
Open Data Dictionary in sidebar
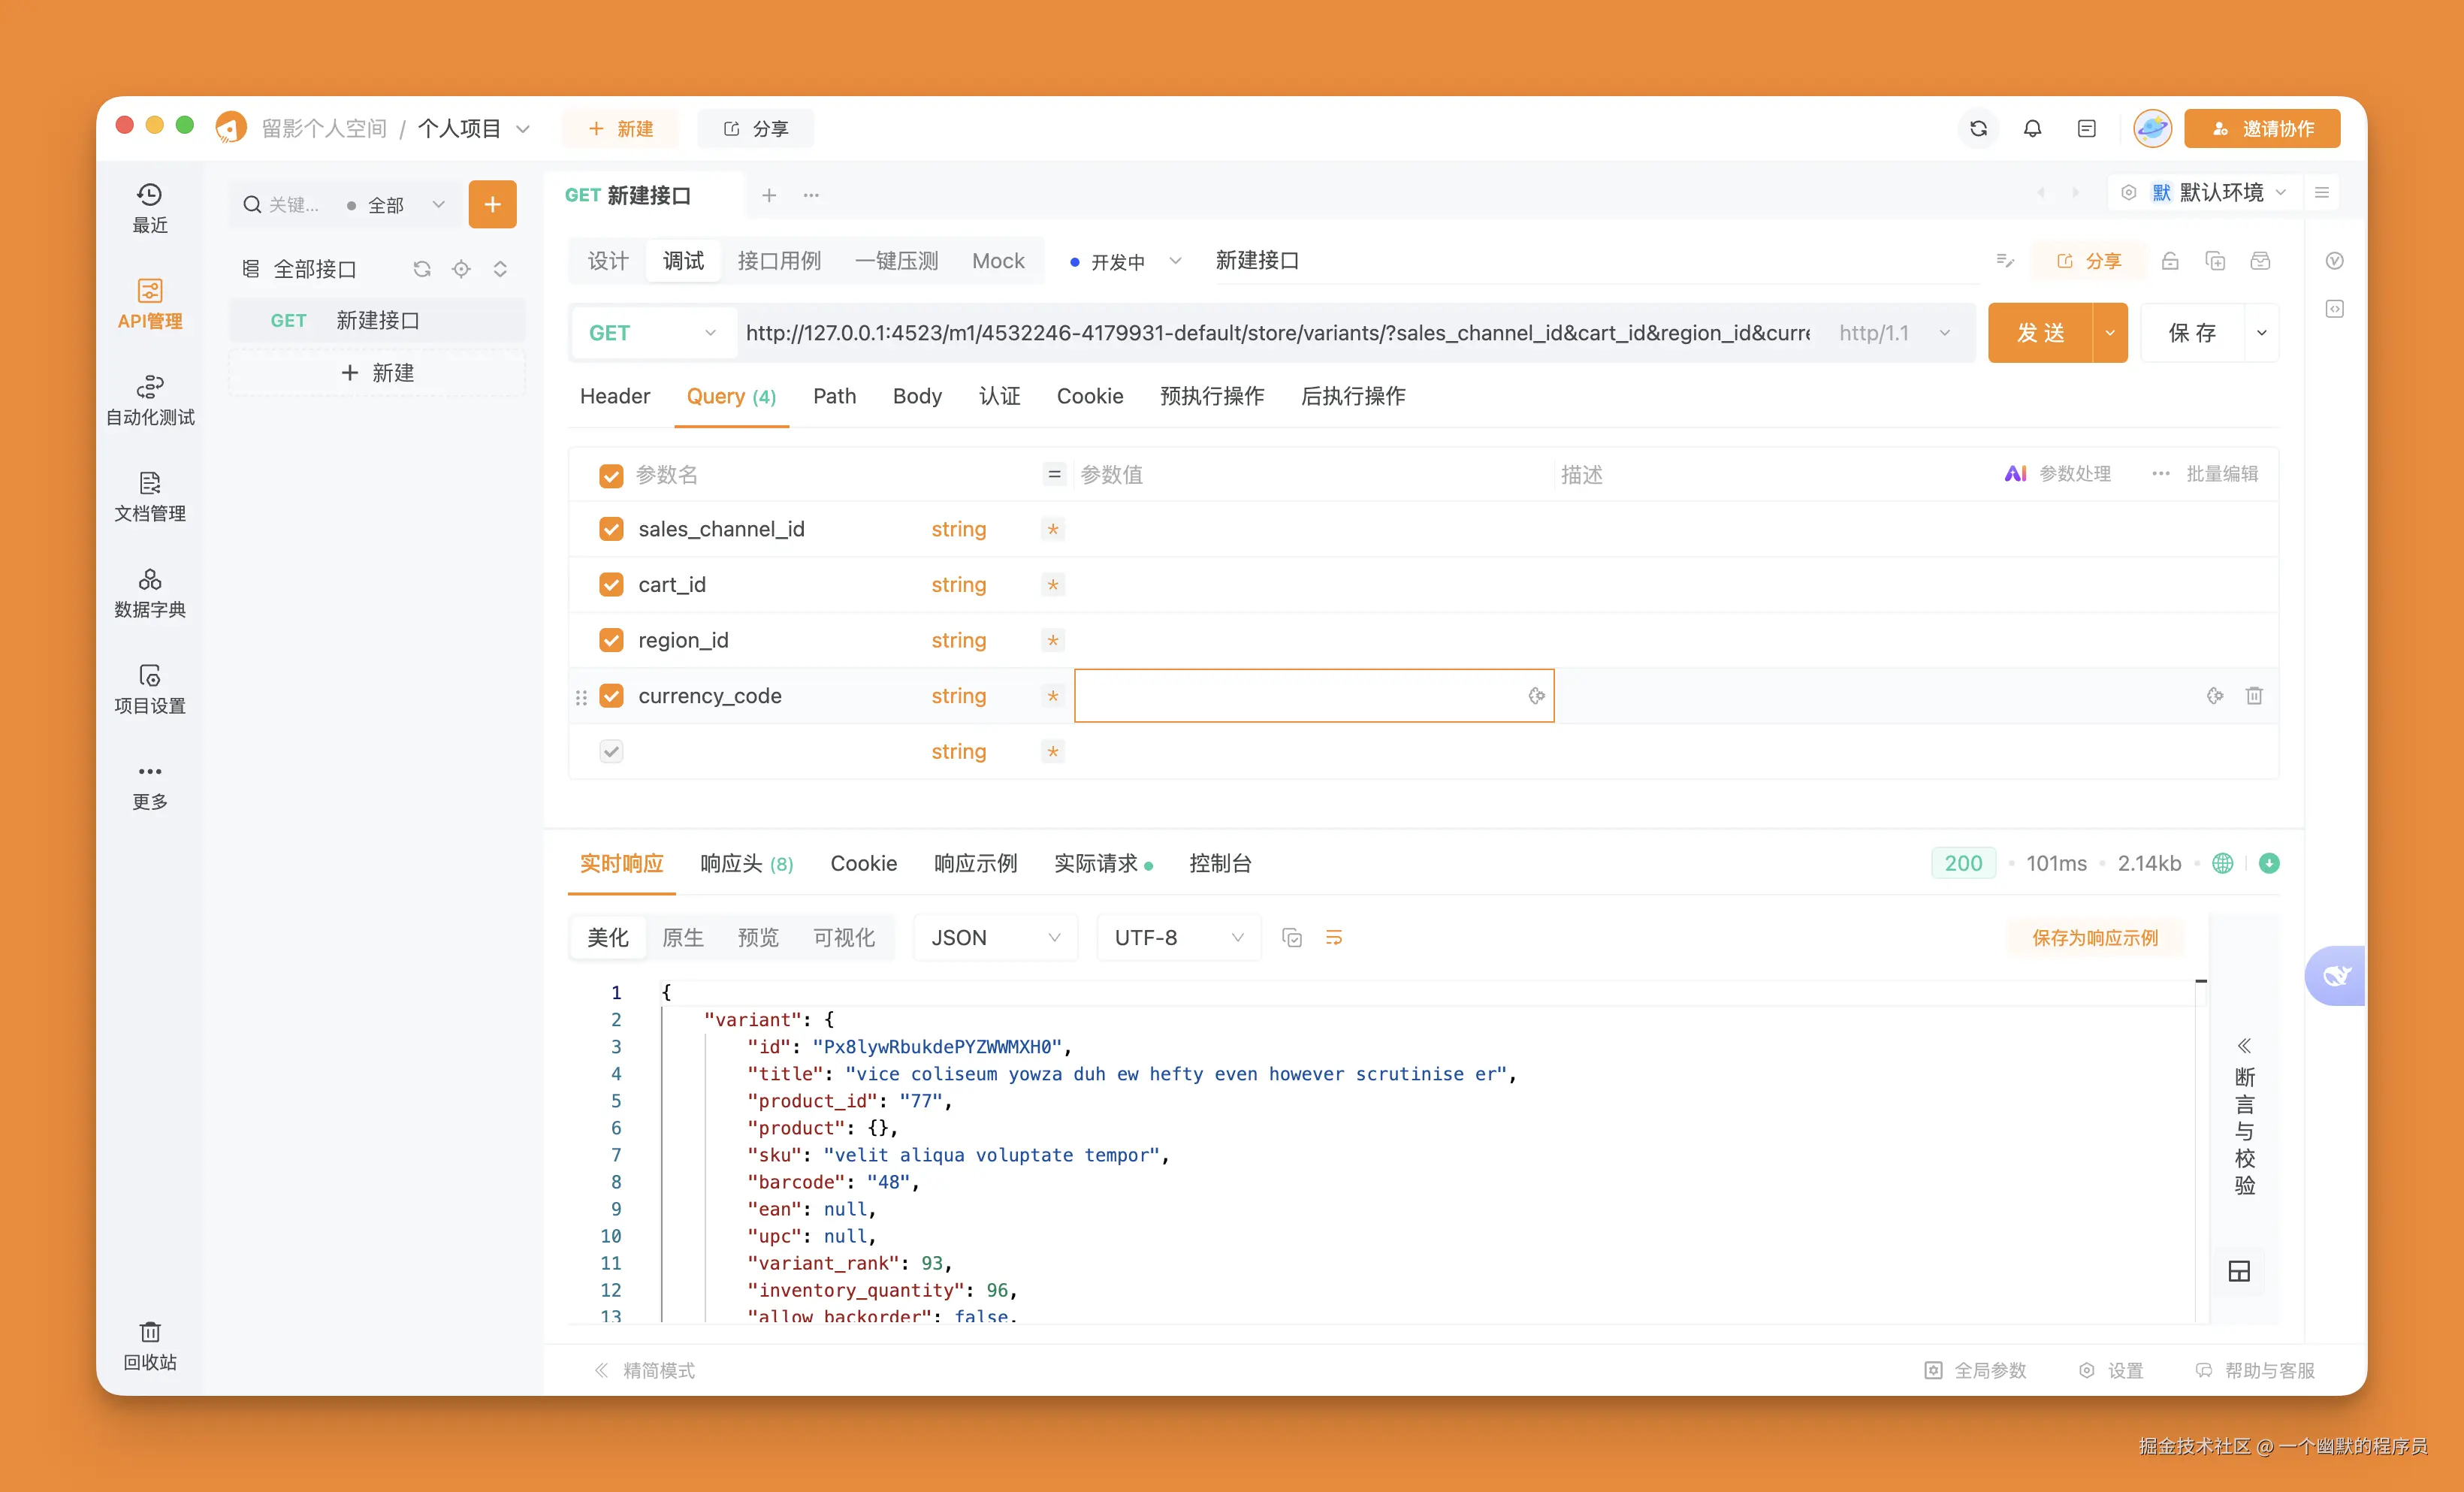coord(150,592)
